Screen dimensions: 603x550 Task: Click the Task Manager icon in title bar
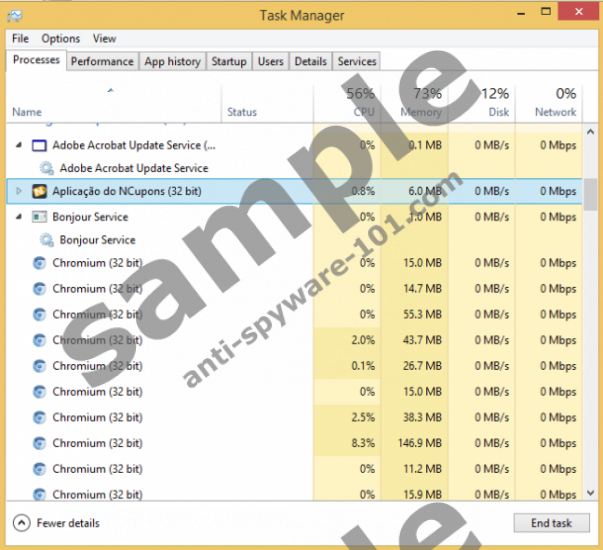(x=14, y=14)
